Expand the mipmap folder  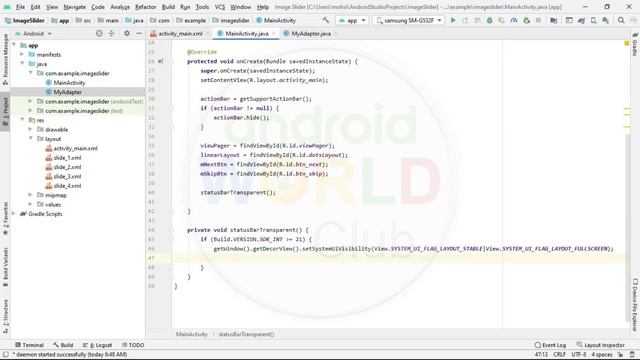30,195
